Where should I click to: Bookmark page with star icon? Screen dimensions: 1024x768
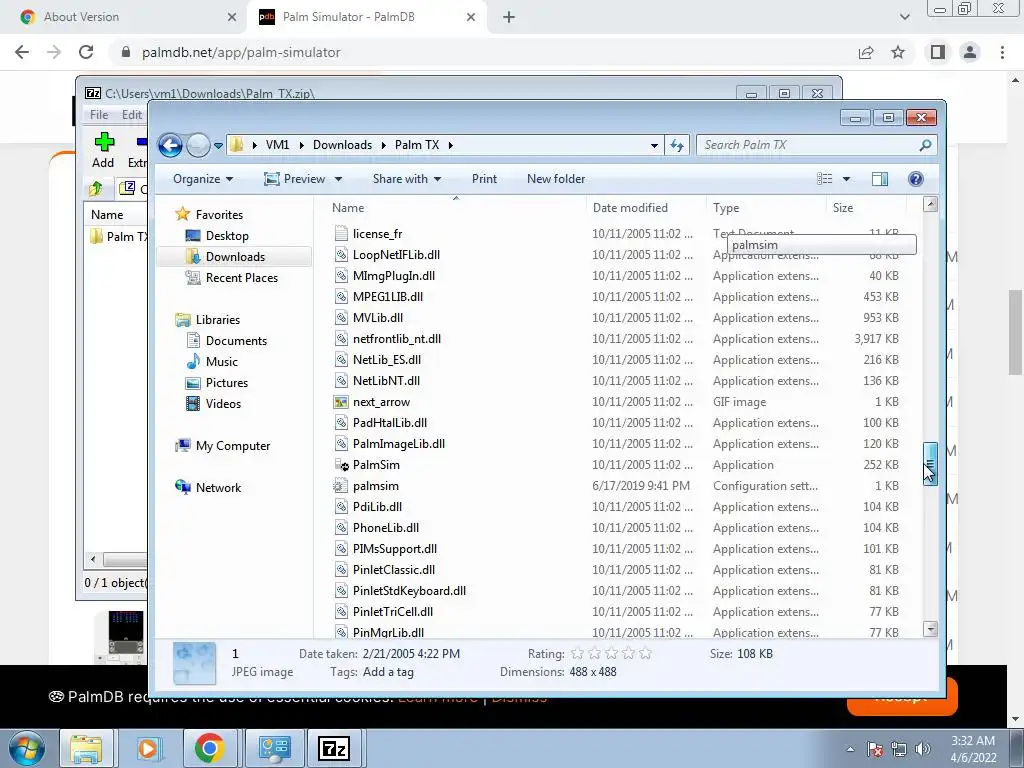(898, 52)
